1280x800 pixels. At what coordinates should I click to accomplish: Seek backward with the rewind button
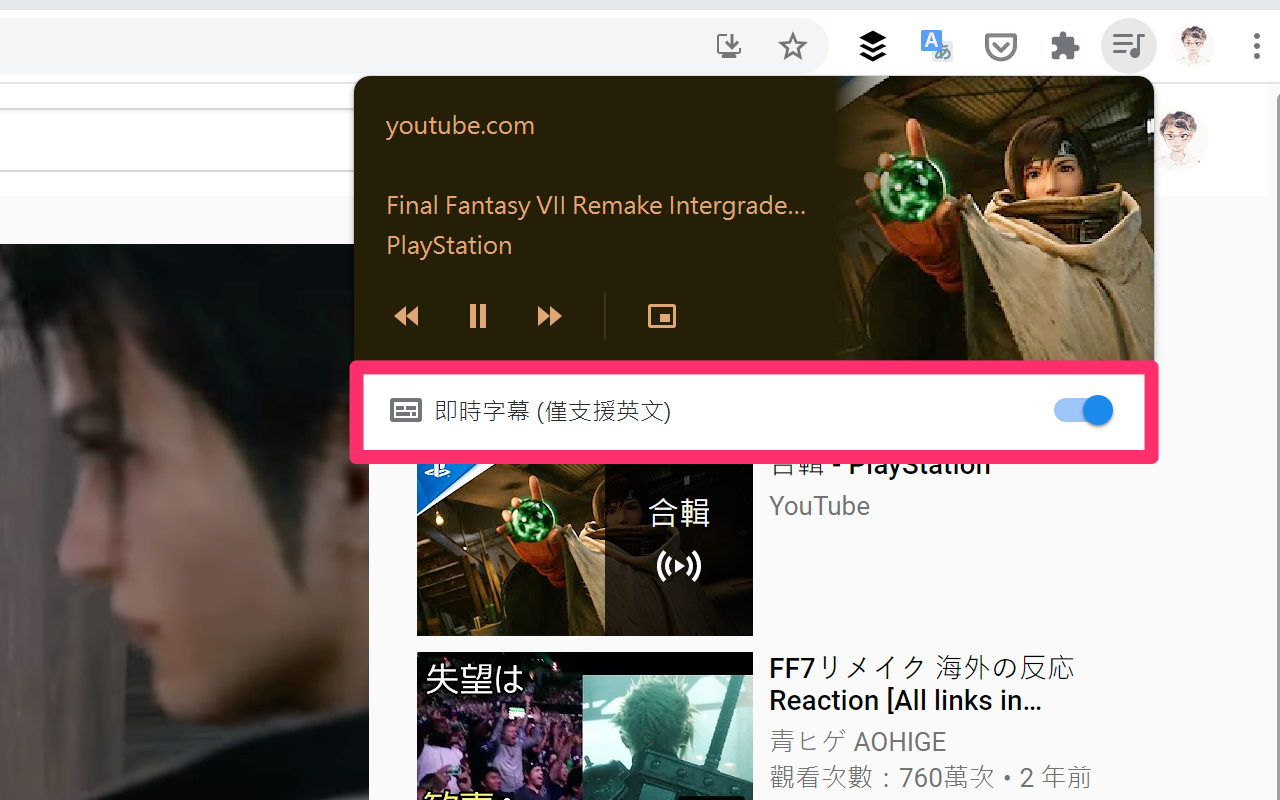click(407, 316)
